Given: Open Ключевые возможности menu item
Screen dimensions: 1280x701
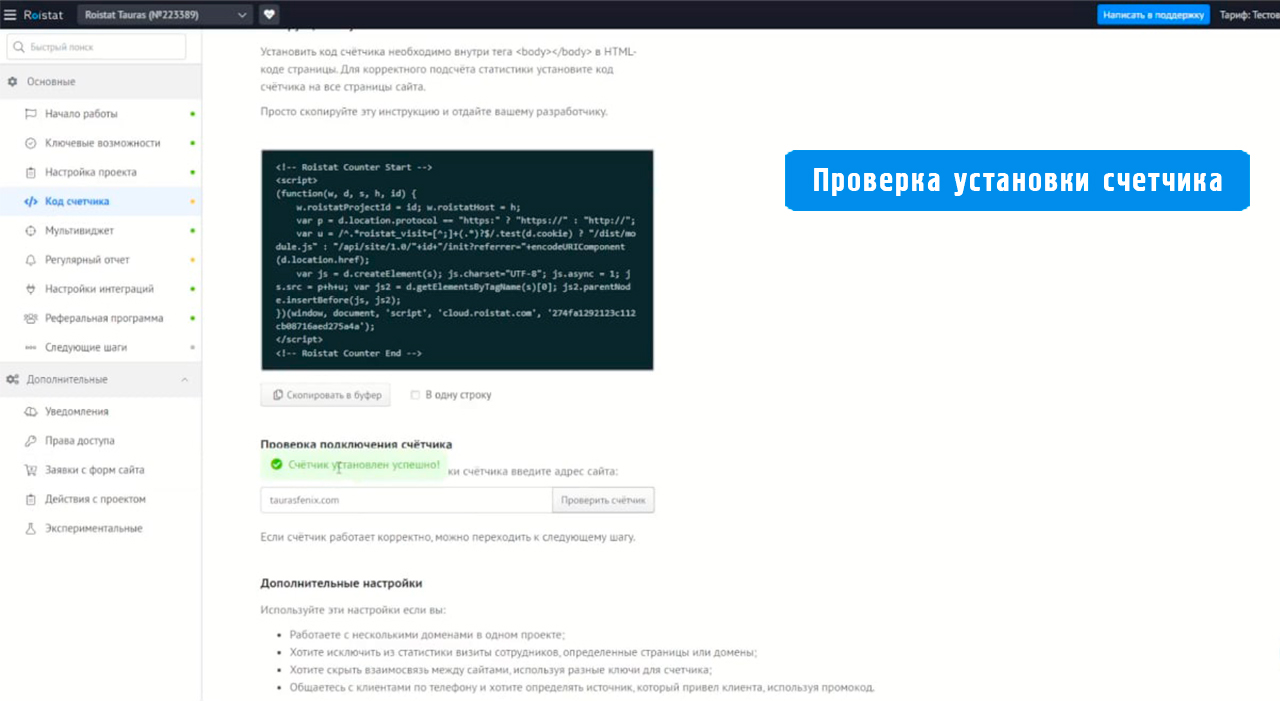Looking at the screenshot, I should click(x=100, y=143).
